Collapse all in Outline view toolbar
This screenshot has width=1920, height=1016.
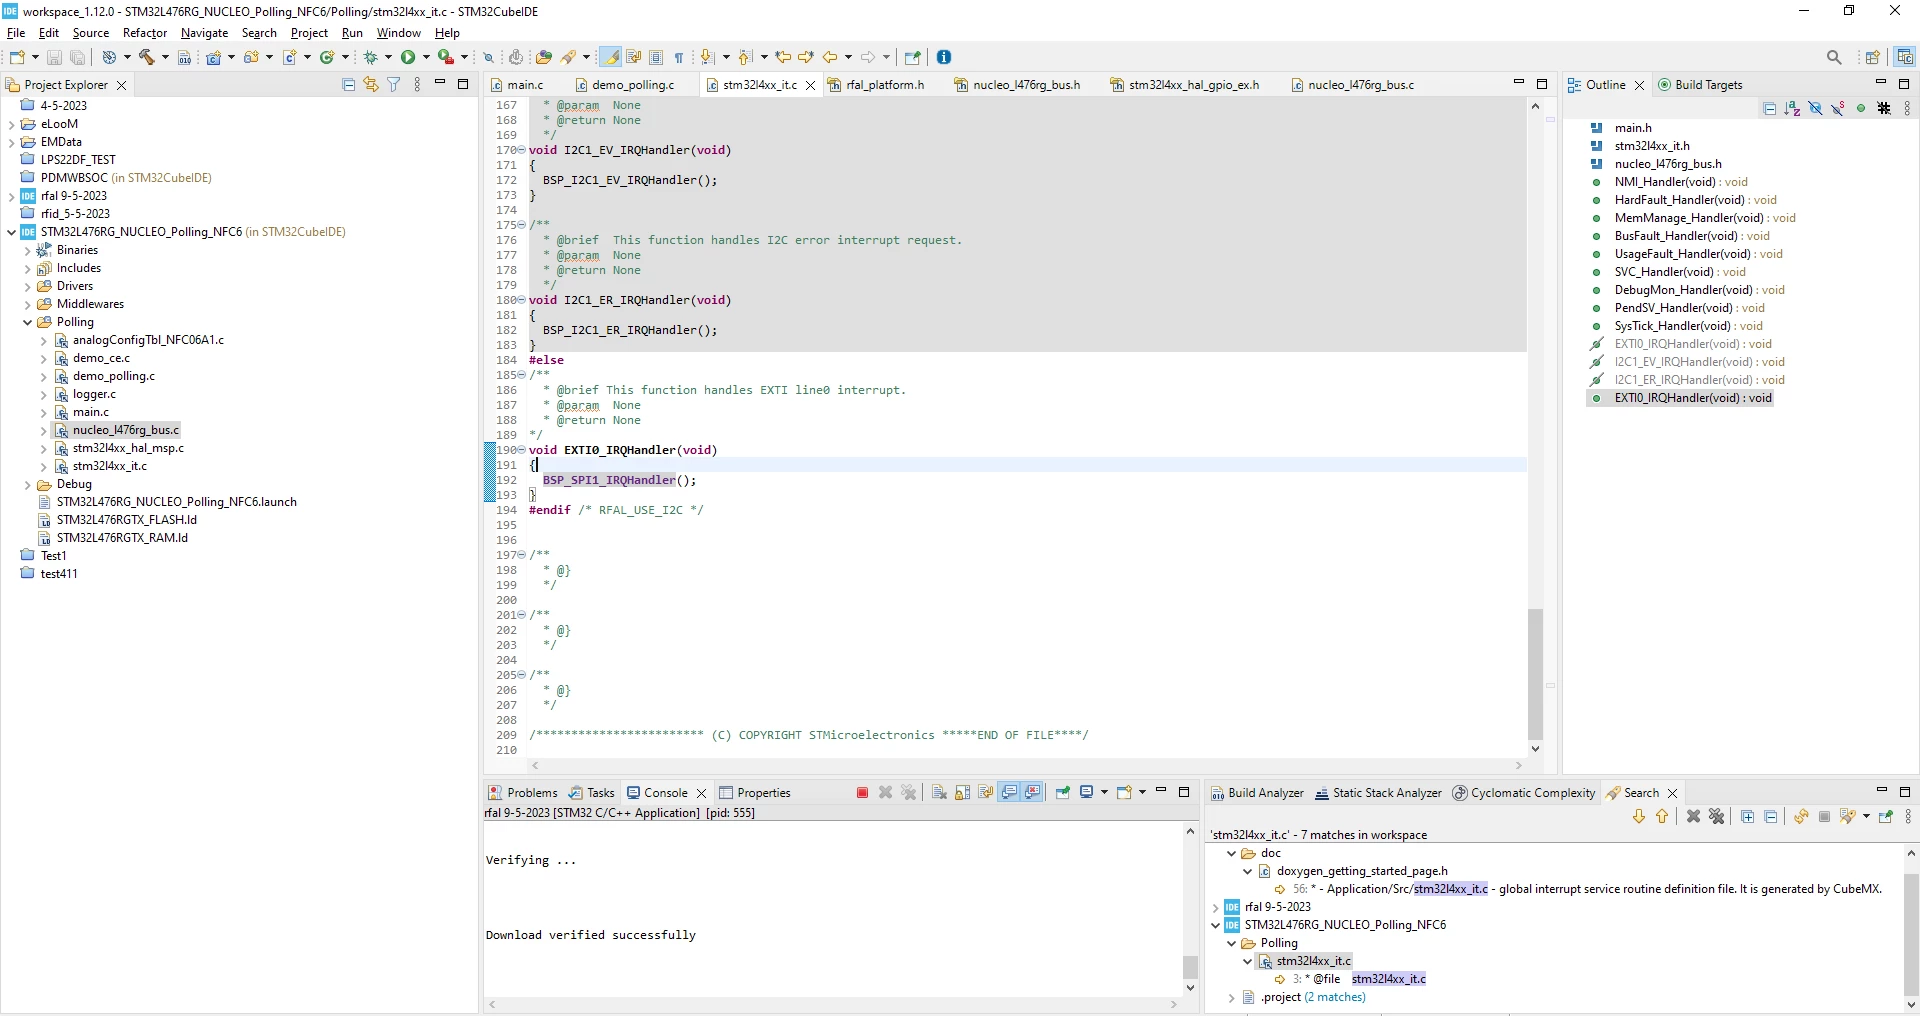coord(1770,108)
